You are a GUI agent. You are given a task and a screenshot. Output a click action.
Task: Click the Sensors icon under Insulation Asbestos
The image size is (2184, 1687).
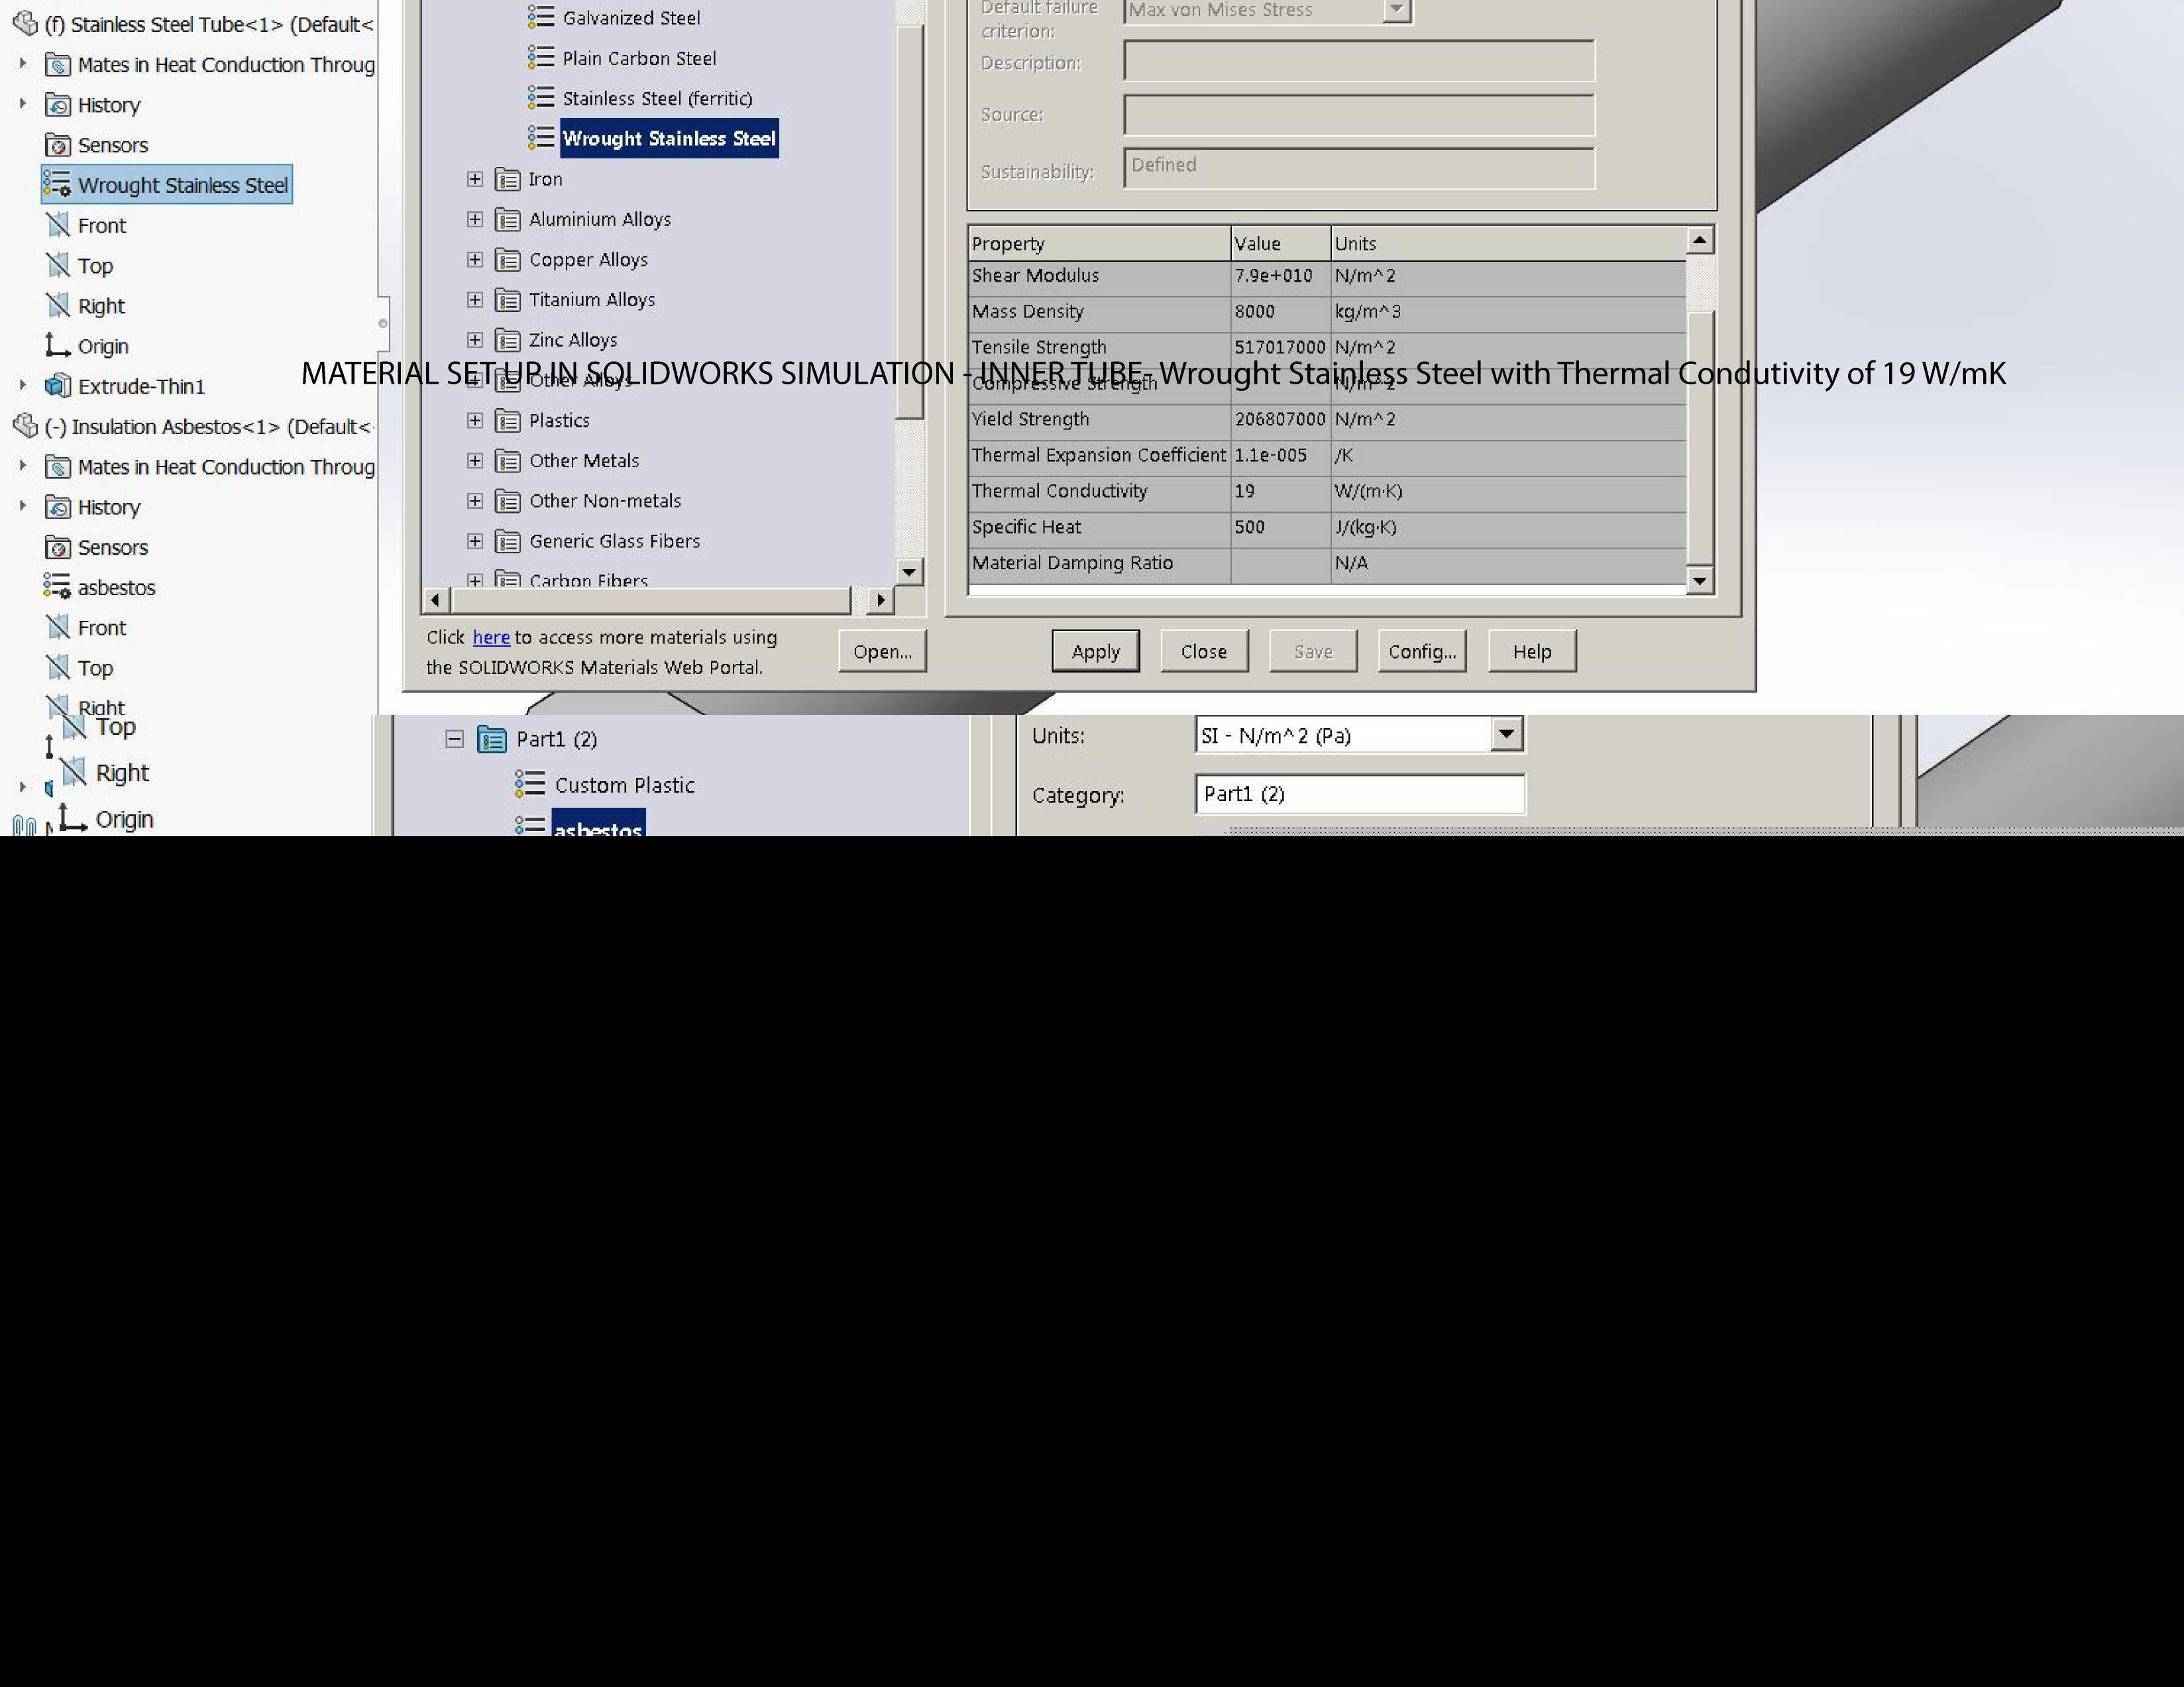[x=58, y=547]
